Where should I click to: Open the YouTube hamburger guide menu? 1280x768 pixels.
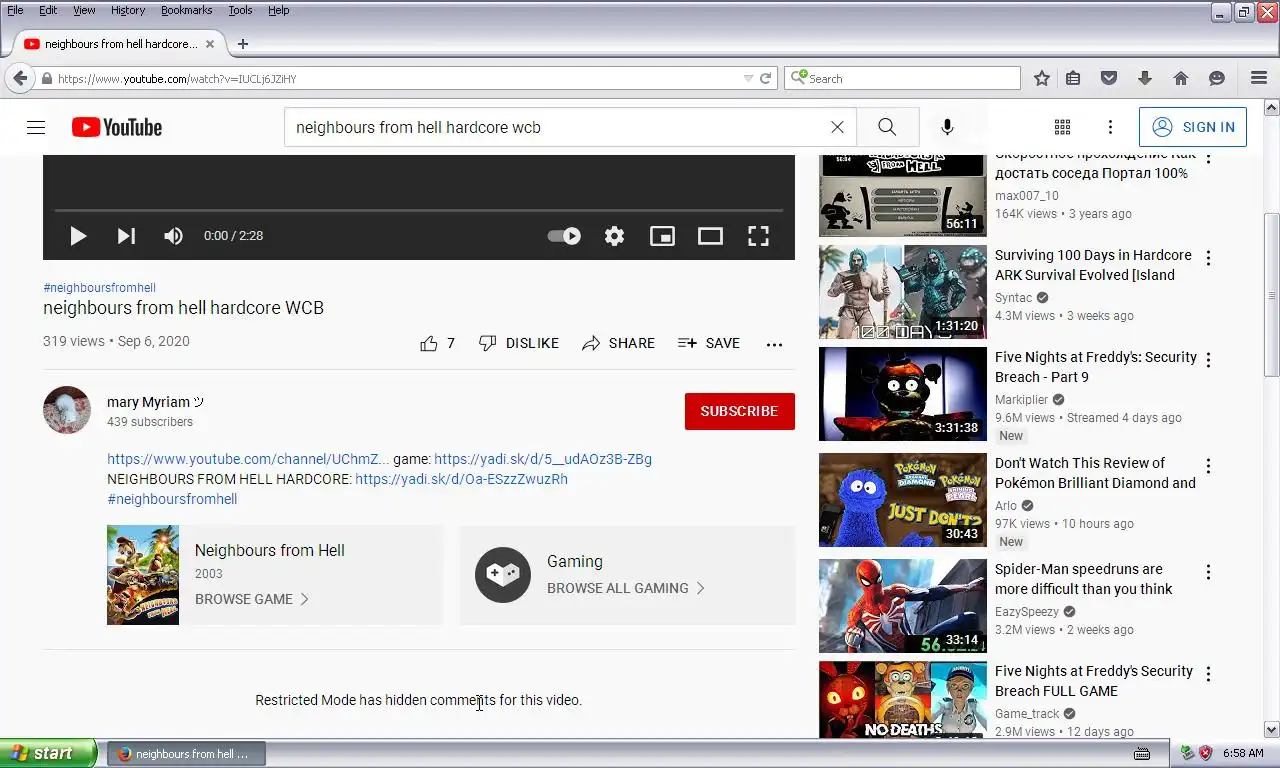pyautogui.click(x=36, y=127)
